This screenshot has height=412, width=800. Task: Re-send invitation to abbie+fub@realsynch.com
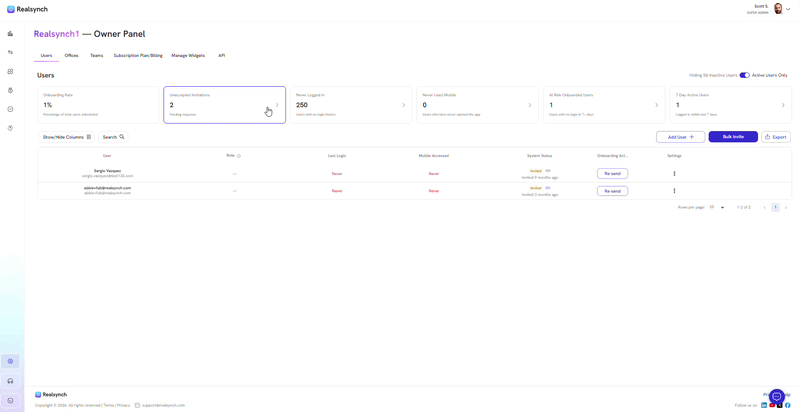pos(612,191)
